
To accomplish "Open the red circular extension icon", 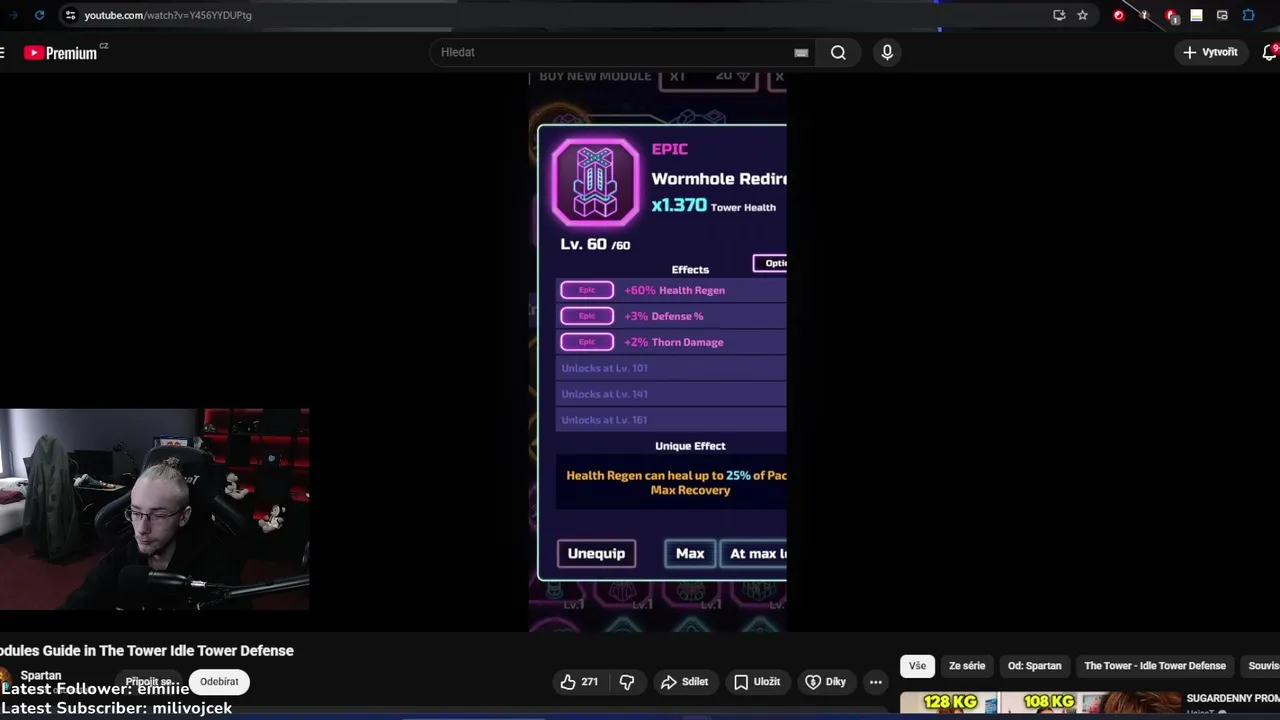I will (x=1119, y=15).
